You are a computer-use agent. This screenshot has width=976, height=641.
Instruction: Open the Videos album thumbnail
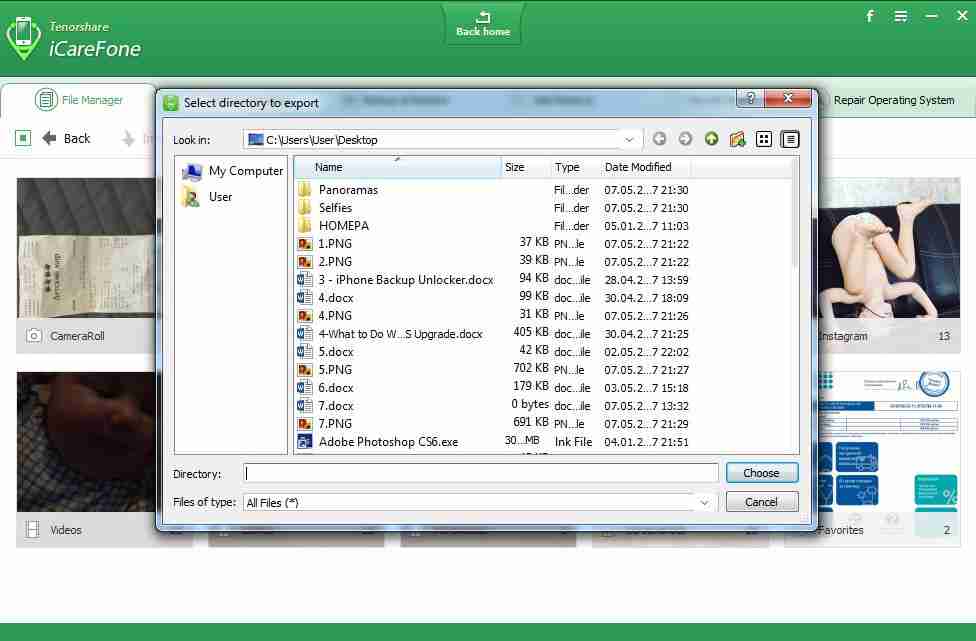click(86, 442)
